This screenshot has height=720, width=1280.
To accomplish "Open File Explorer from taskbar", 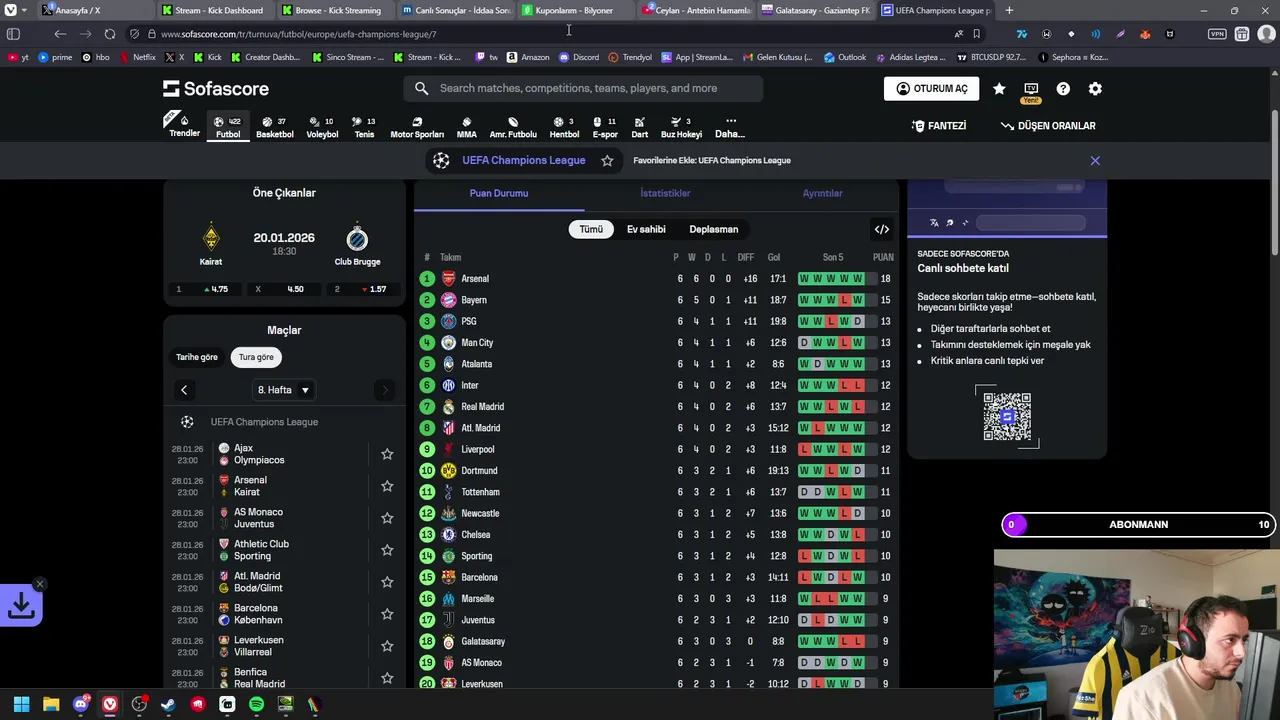I will (51, 704).
